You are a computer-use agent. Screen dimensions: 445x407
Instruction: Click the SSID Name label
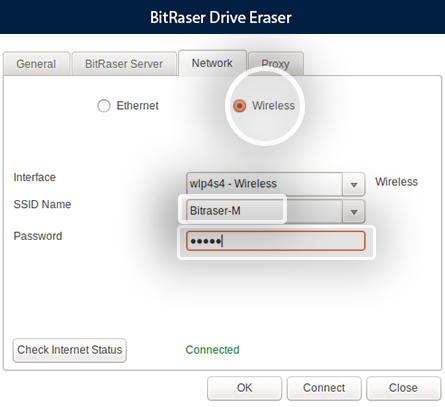point(42,204)
